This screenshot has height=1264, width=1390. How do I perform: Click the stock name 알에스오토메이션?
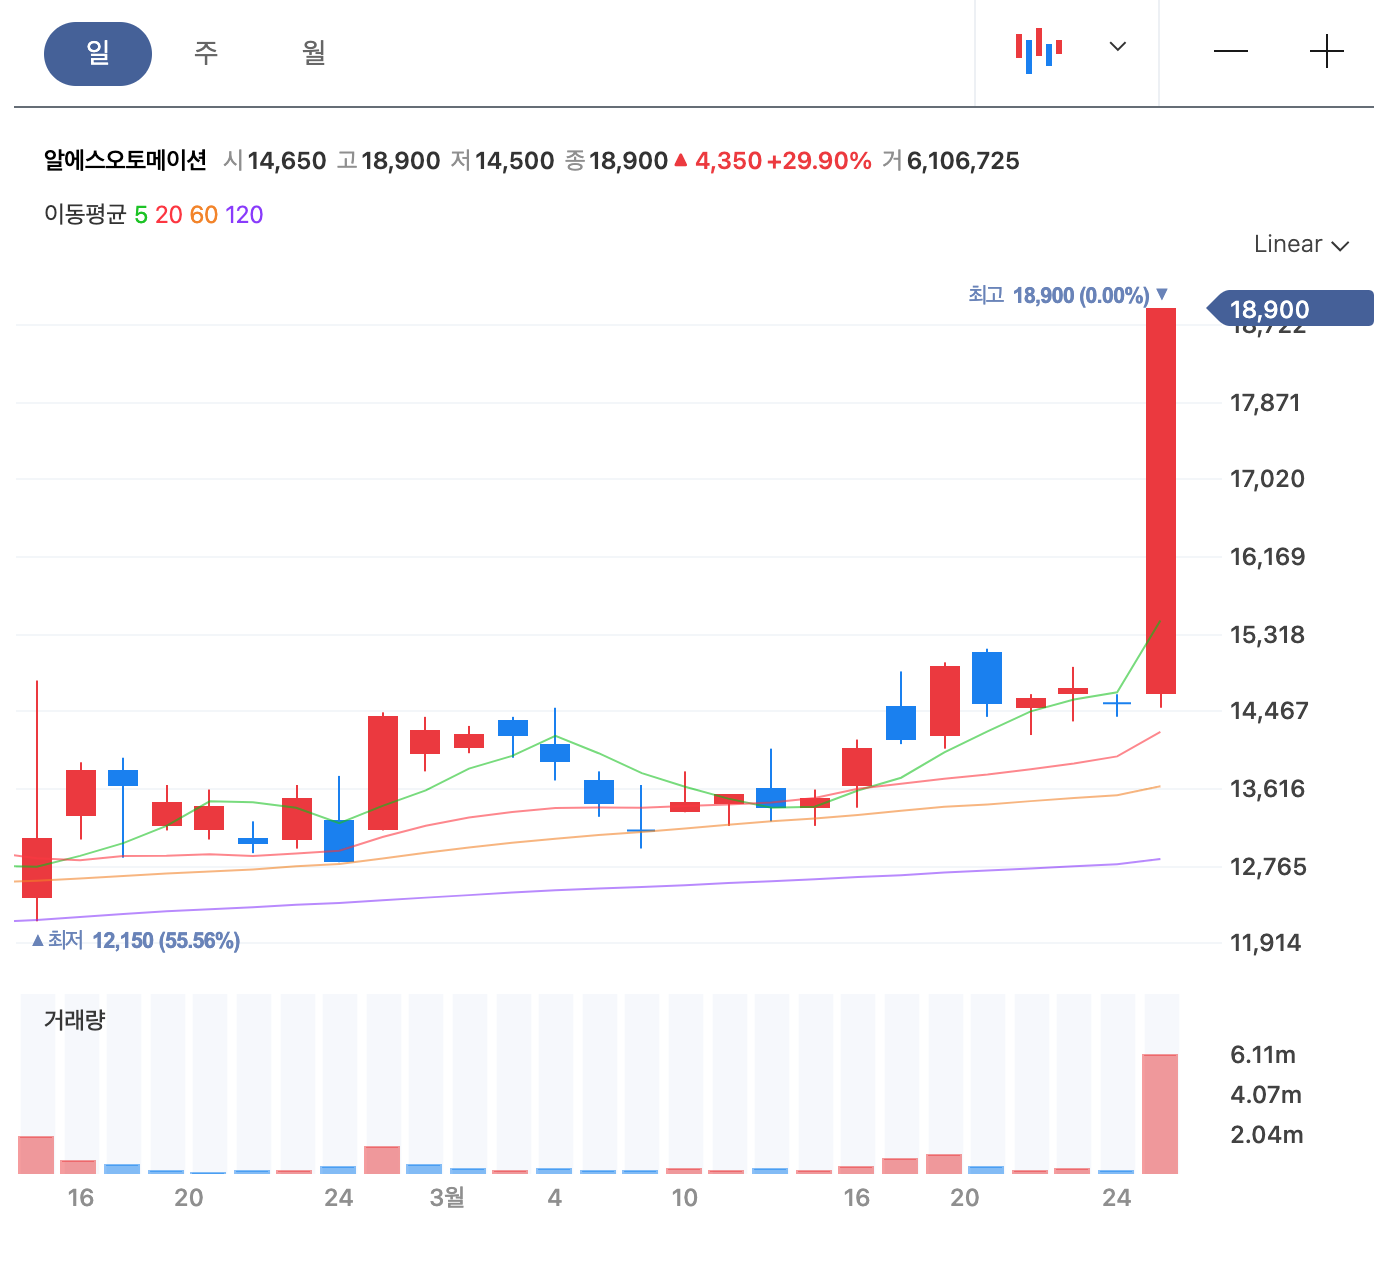125,160
